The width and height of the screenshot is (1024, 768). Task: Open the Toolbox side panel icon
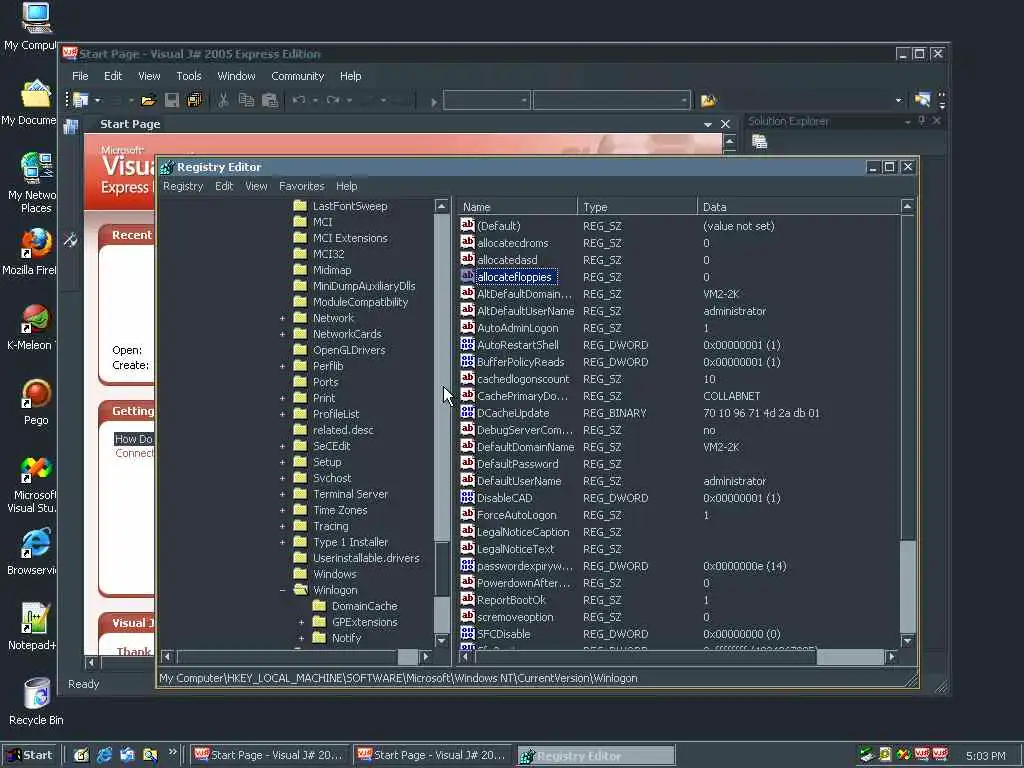click(x=71, y=240)
